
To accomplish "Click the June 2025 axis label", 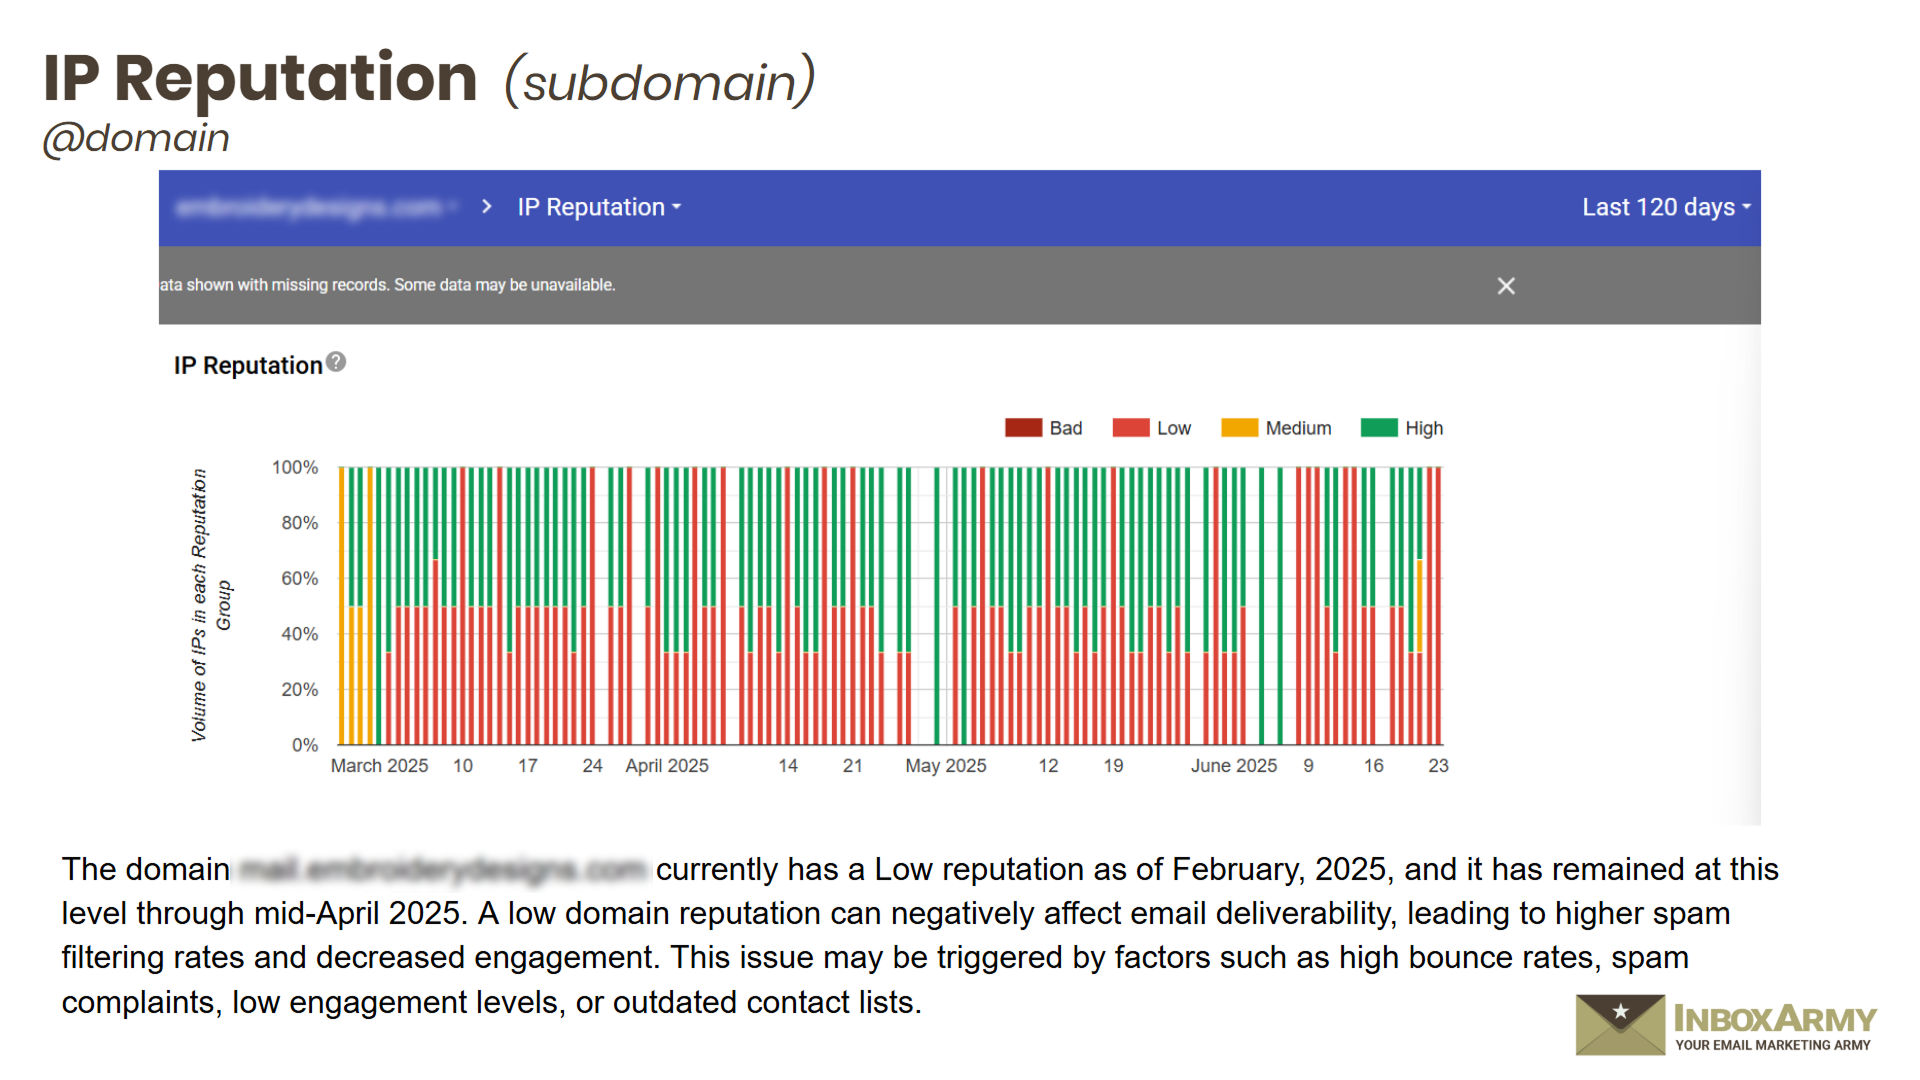I will click(x=1233, y=765).
